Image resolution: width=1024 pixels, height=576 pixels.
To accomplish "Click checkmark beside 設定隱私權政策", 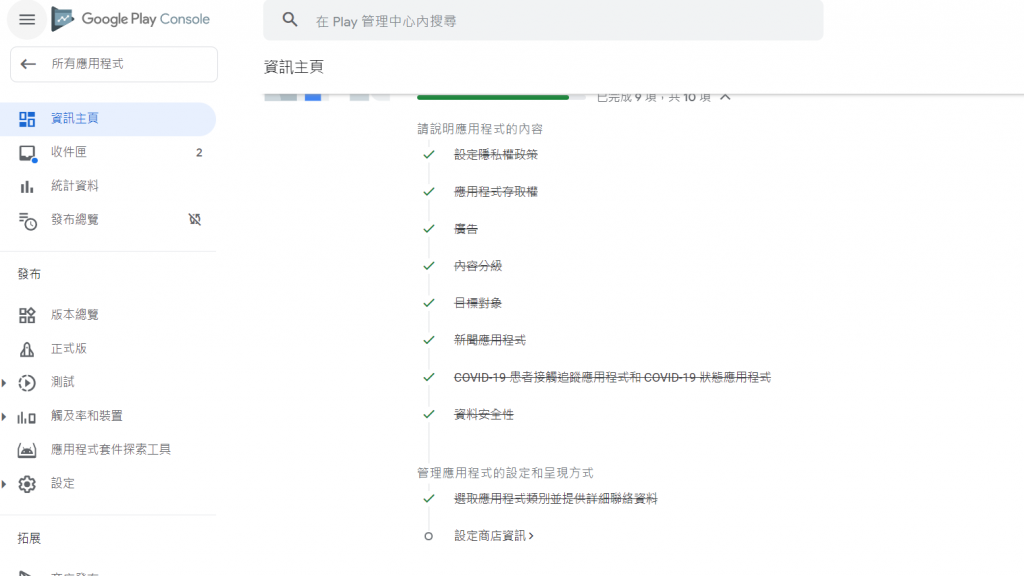I will [428, 155].
